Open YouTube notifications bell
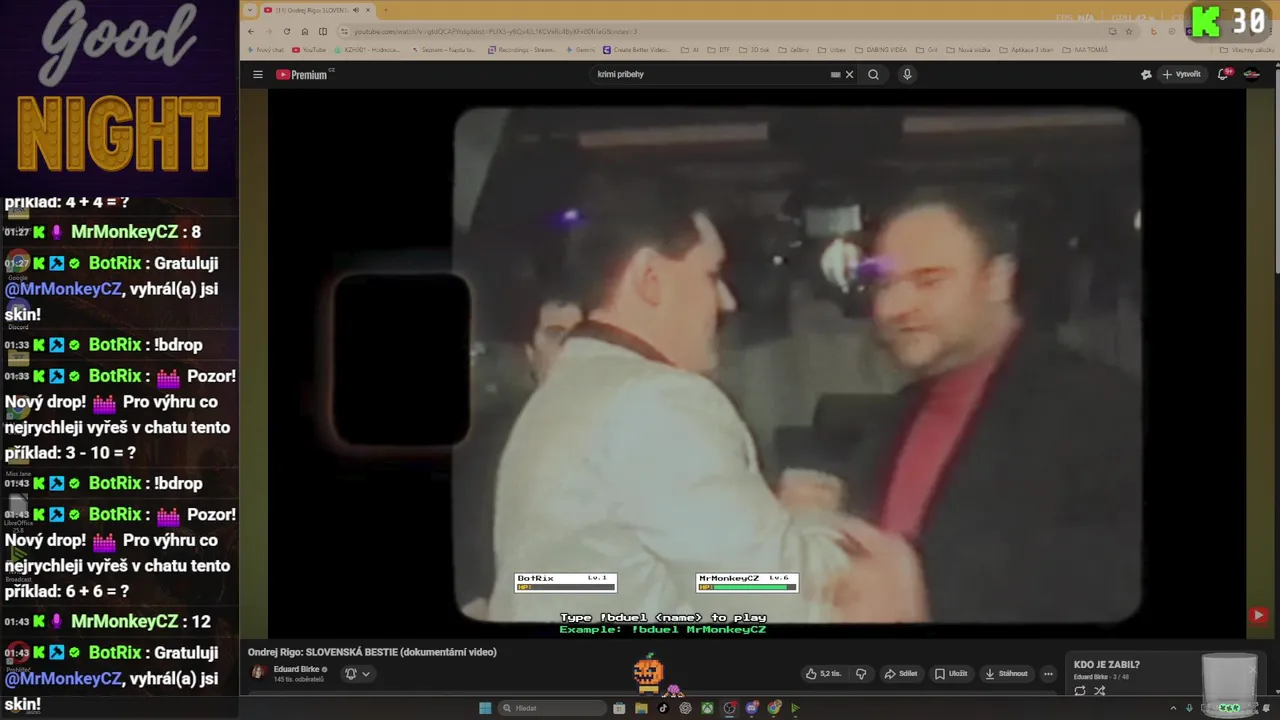1280x720 pixels. coord(1223,74)
